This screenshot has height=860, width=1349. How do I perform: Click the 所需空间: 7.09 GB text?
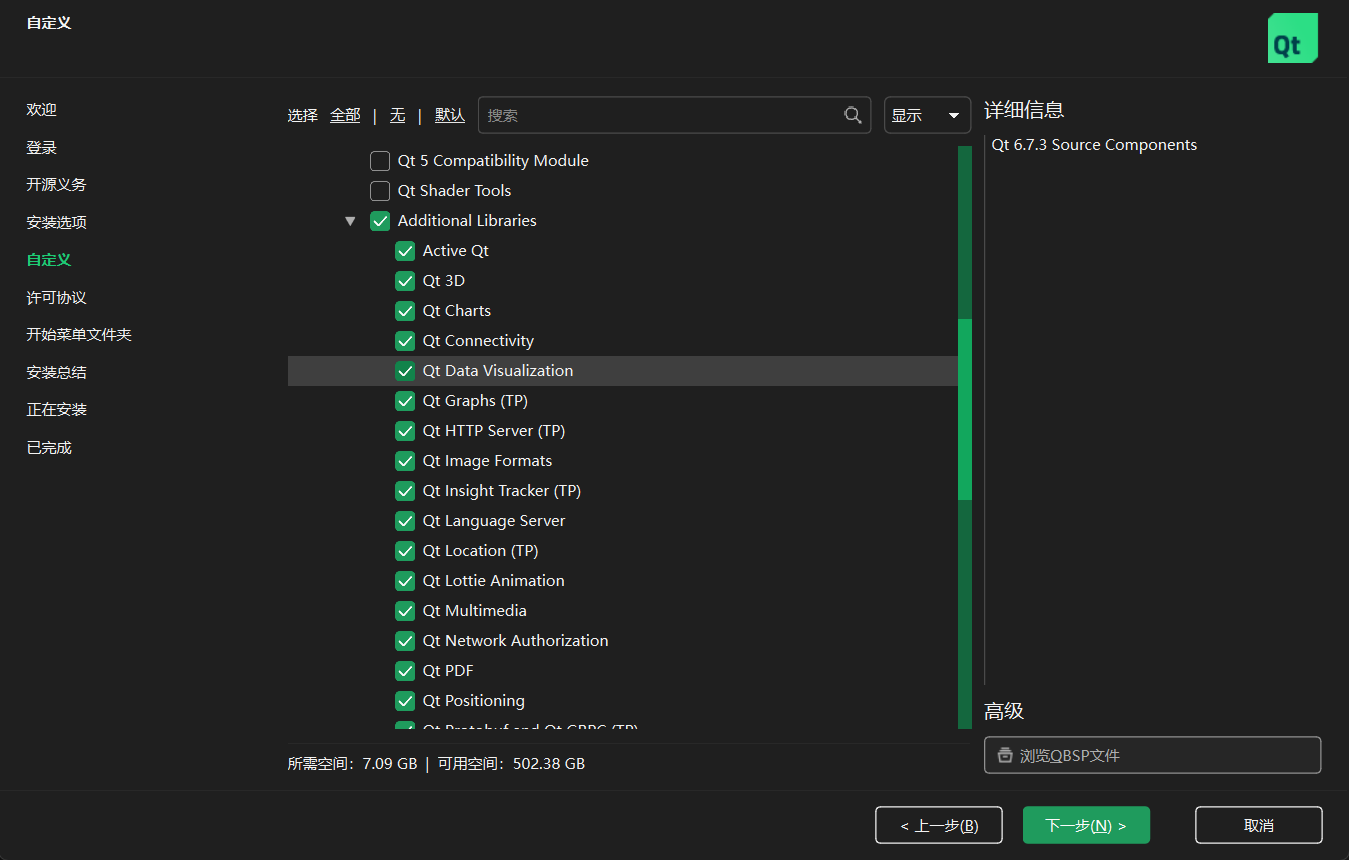[352, 764]
